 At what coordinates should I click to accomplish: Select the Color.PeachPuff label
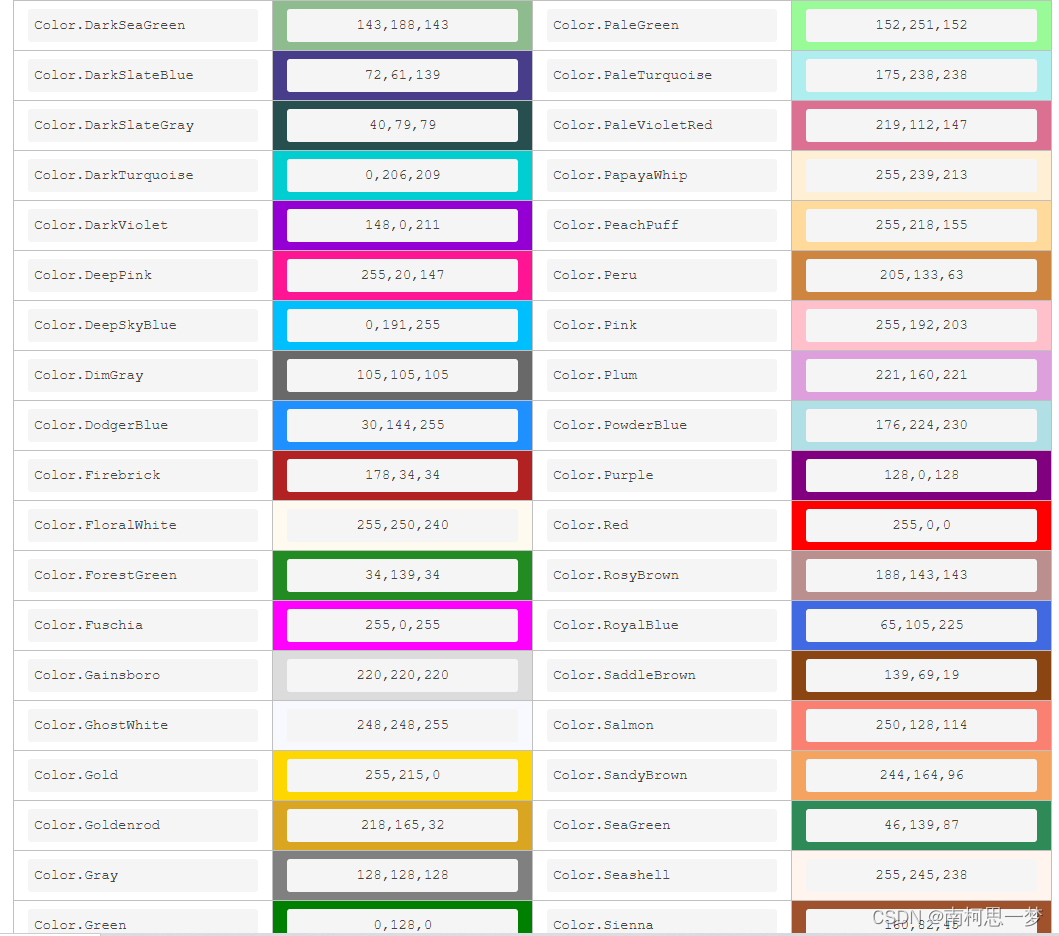coord(662,225)
